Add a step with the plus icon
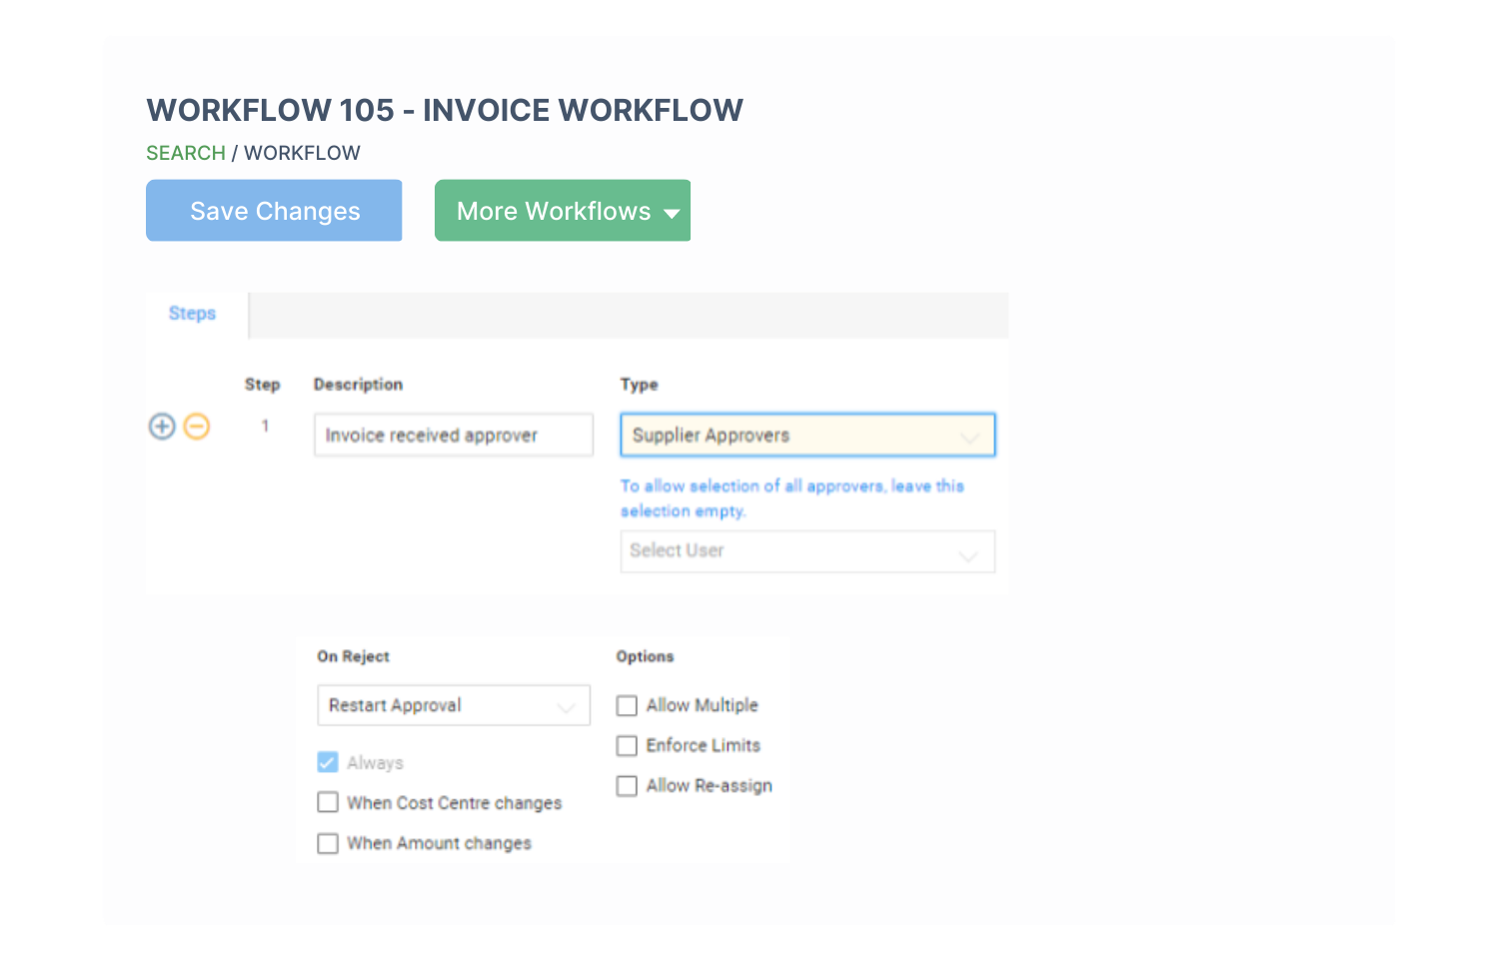Viewport: 1499px width, 963px height. [x=162, y=427]
